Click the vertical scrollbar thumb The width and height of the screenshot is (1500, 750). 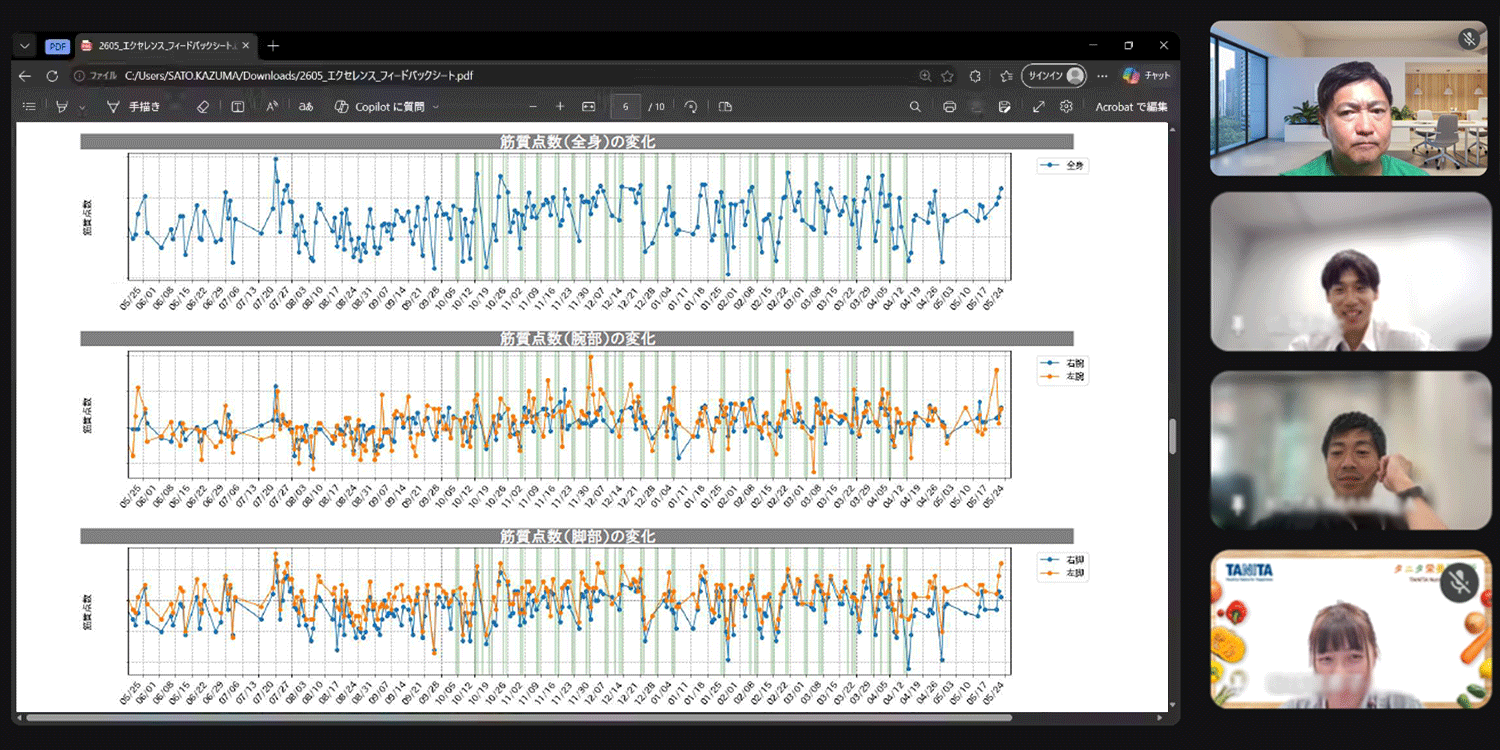(1174, 436)
